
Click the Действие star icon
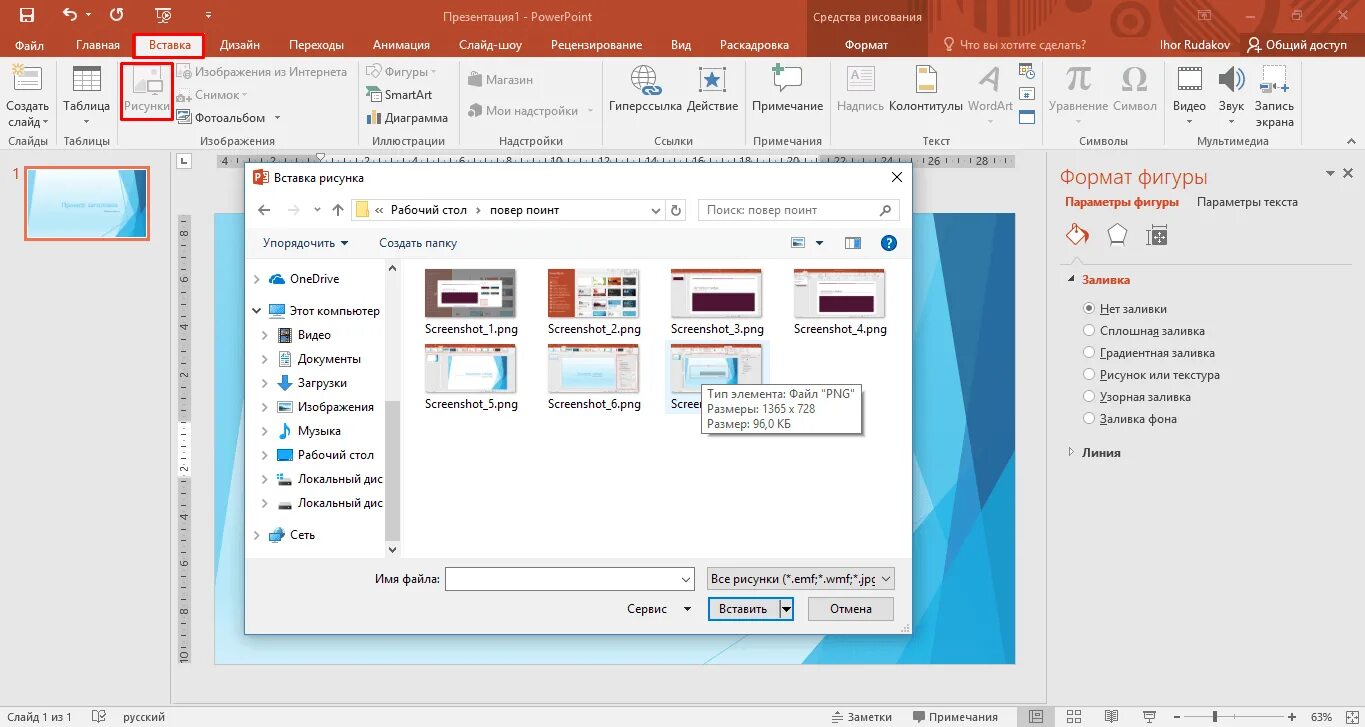tap(712, 80)
